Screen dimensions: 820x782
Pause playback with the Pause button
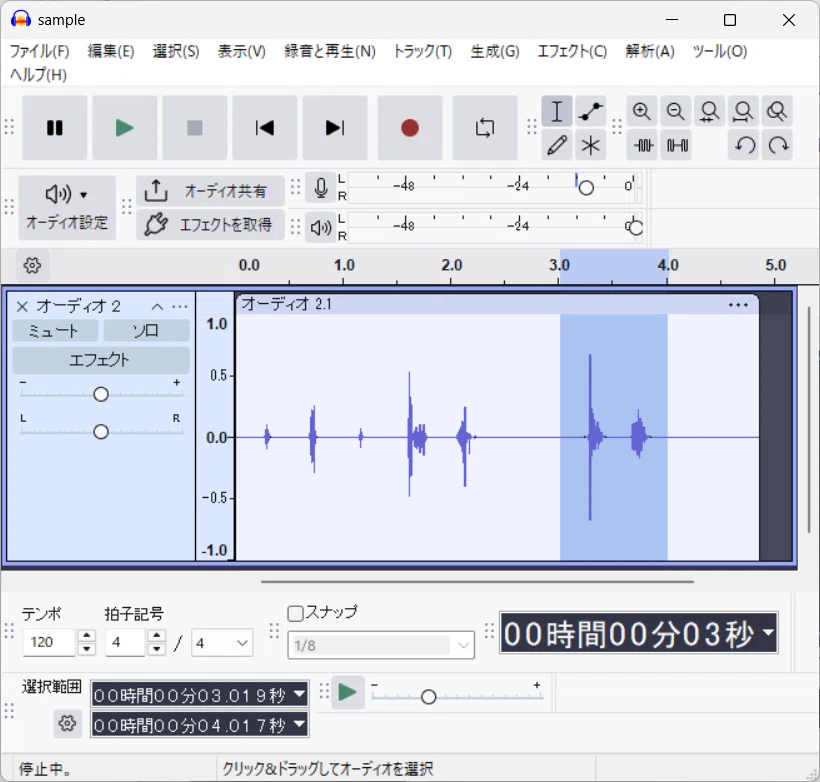tap(54, 128)
